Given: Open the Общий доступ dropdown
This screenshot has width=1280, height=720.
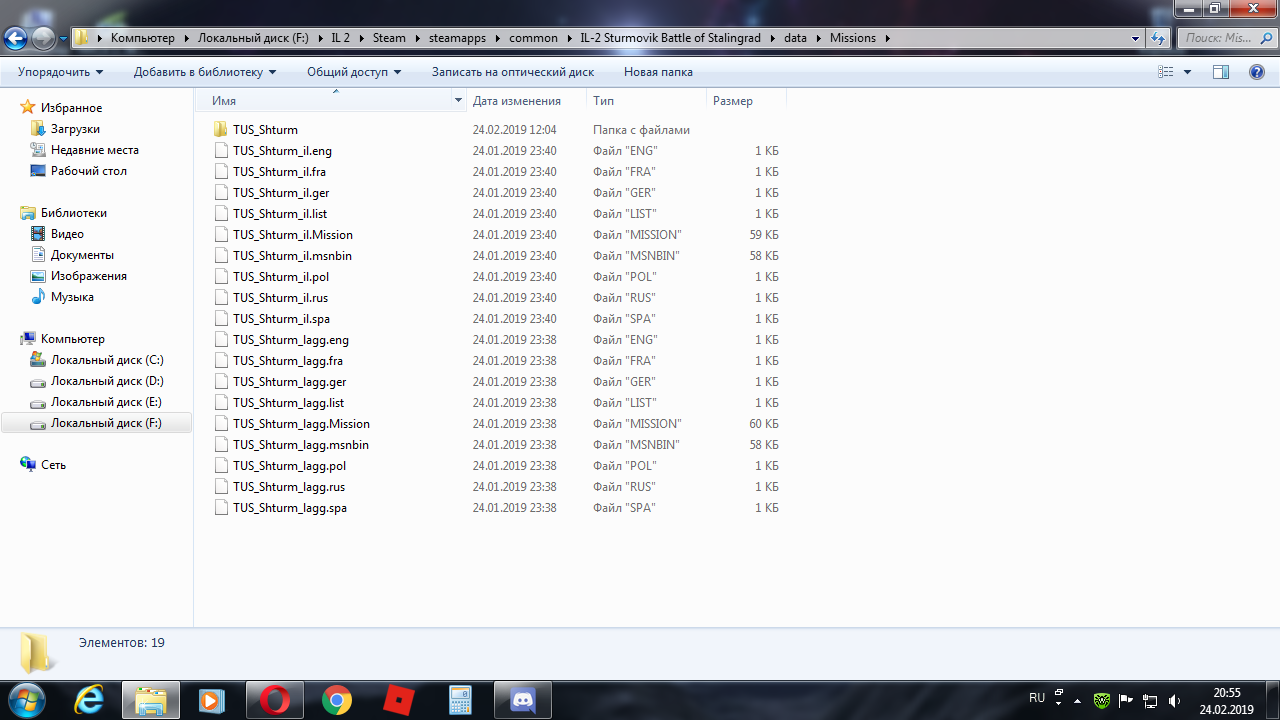Looking at the screenshot, I should (x=353, y=72).
